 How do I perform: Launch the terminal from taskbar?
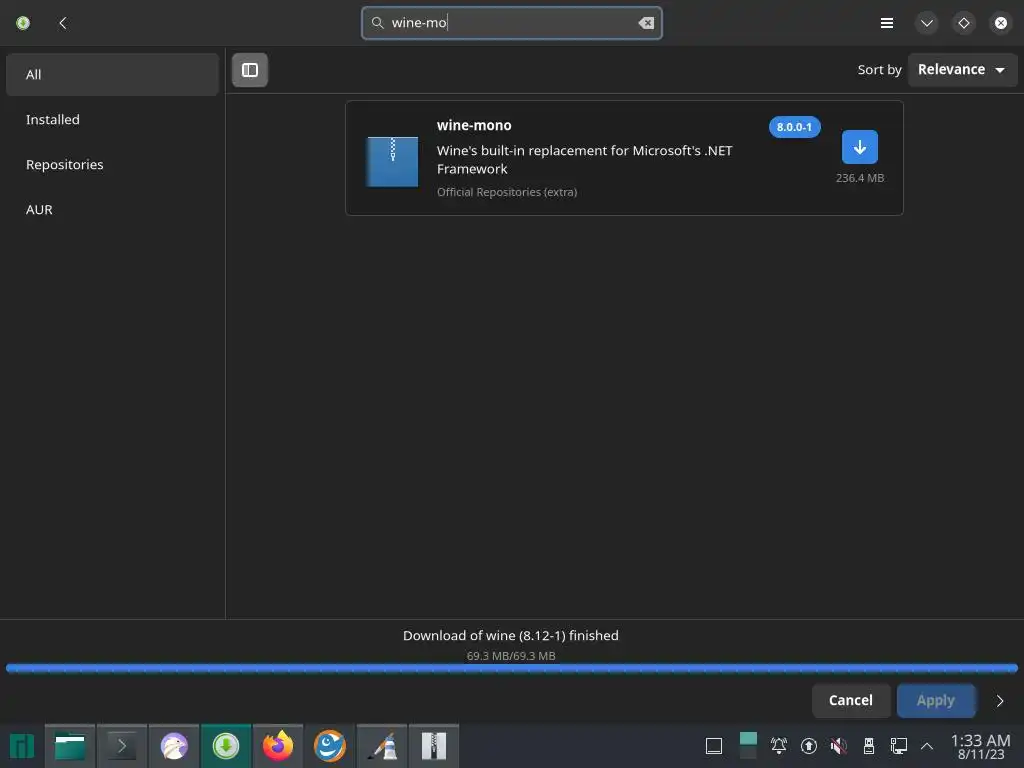[121, 746]
